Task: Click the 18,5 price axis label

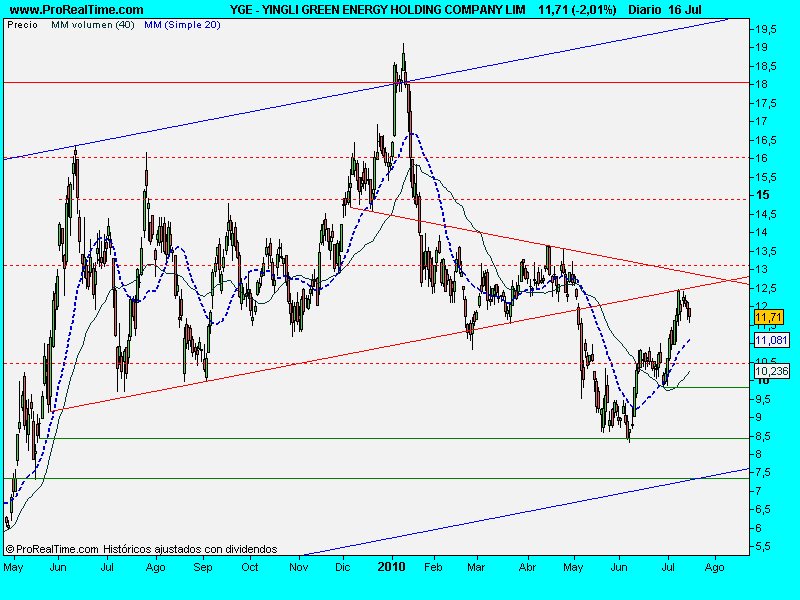Action: coord(766,66)
